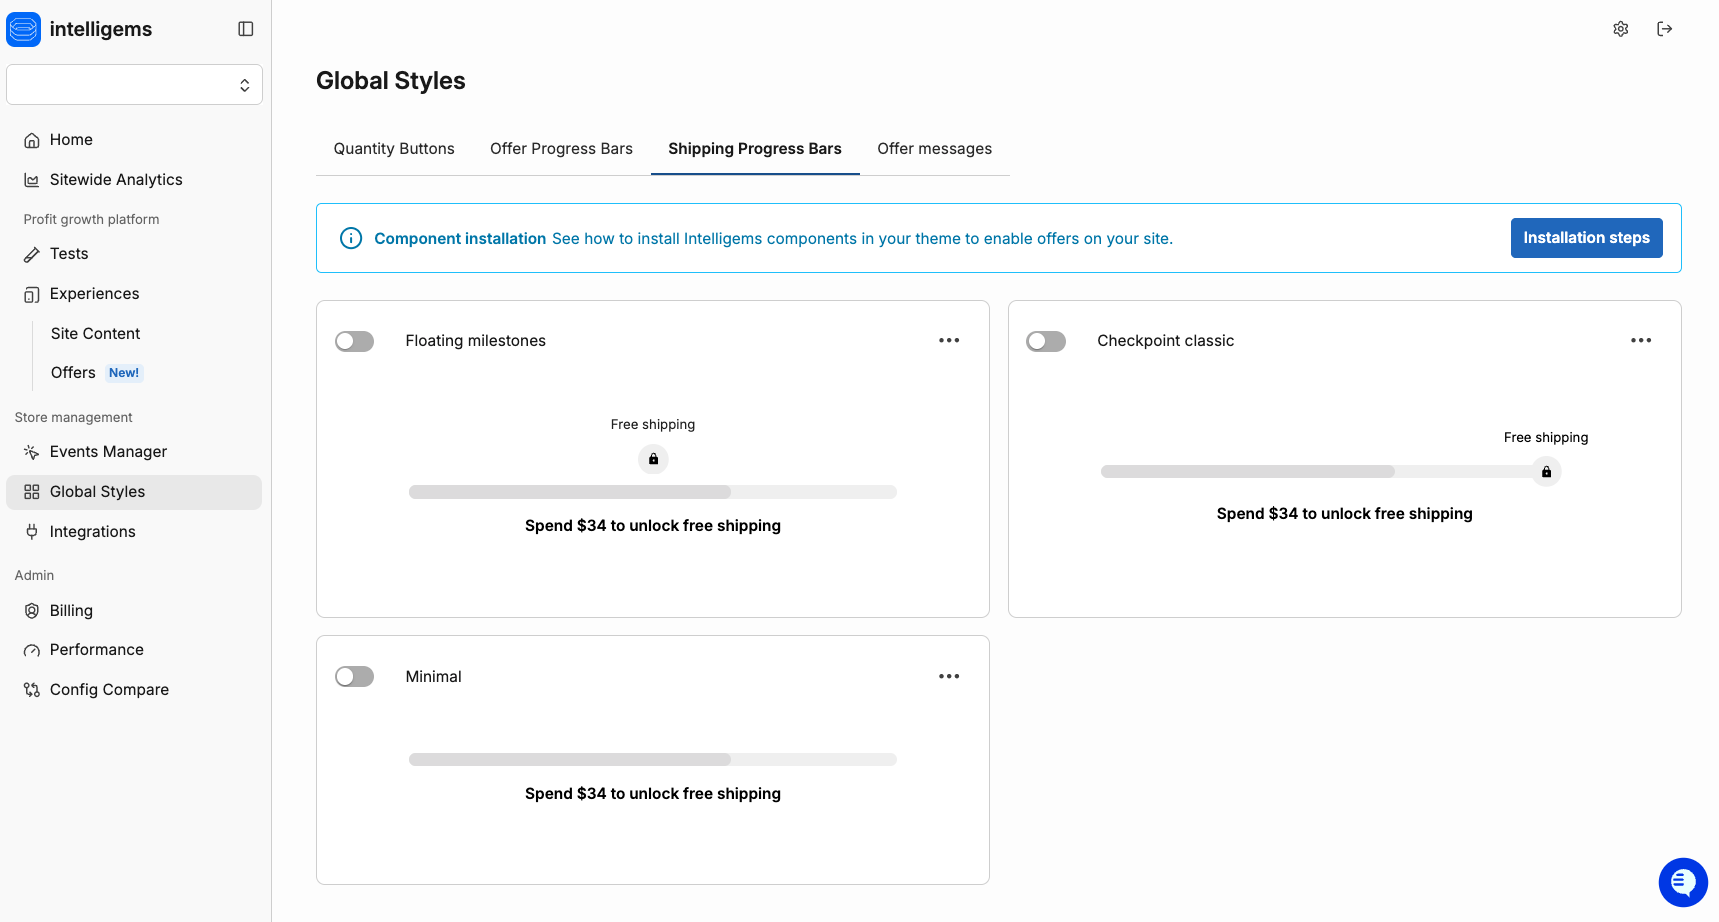The width and height of the screenshot is (1719, 922).
Task: Click the Home icon in sidebar
Action: point(32,140)
